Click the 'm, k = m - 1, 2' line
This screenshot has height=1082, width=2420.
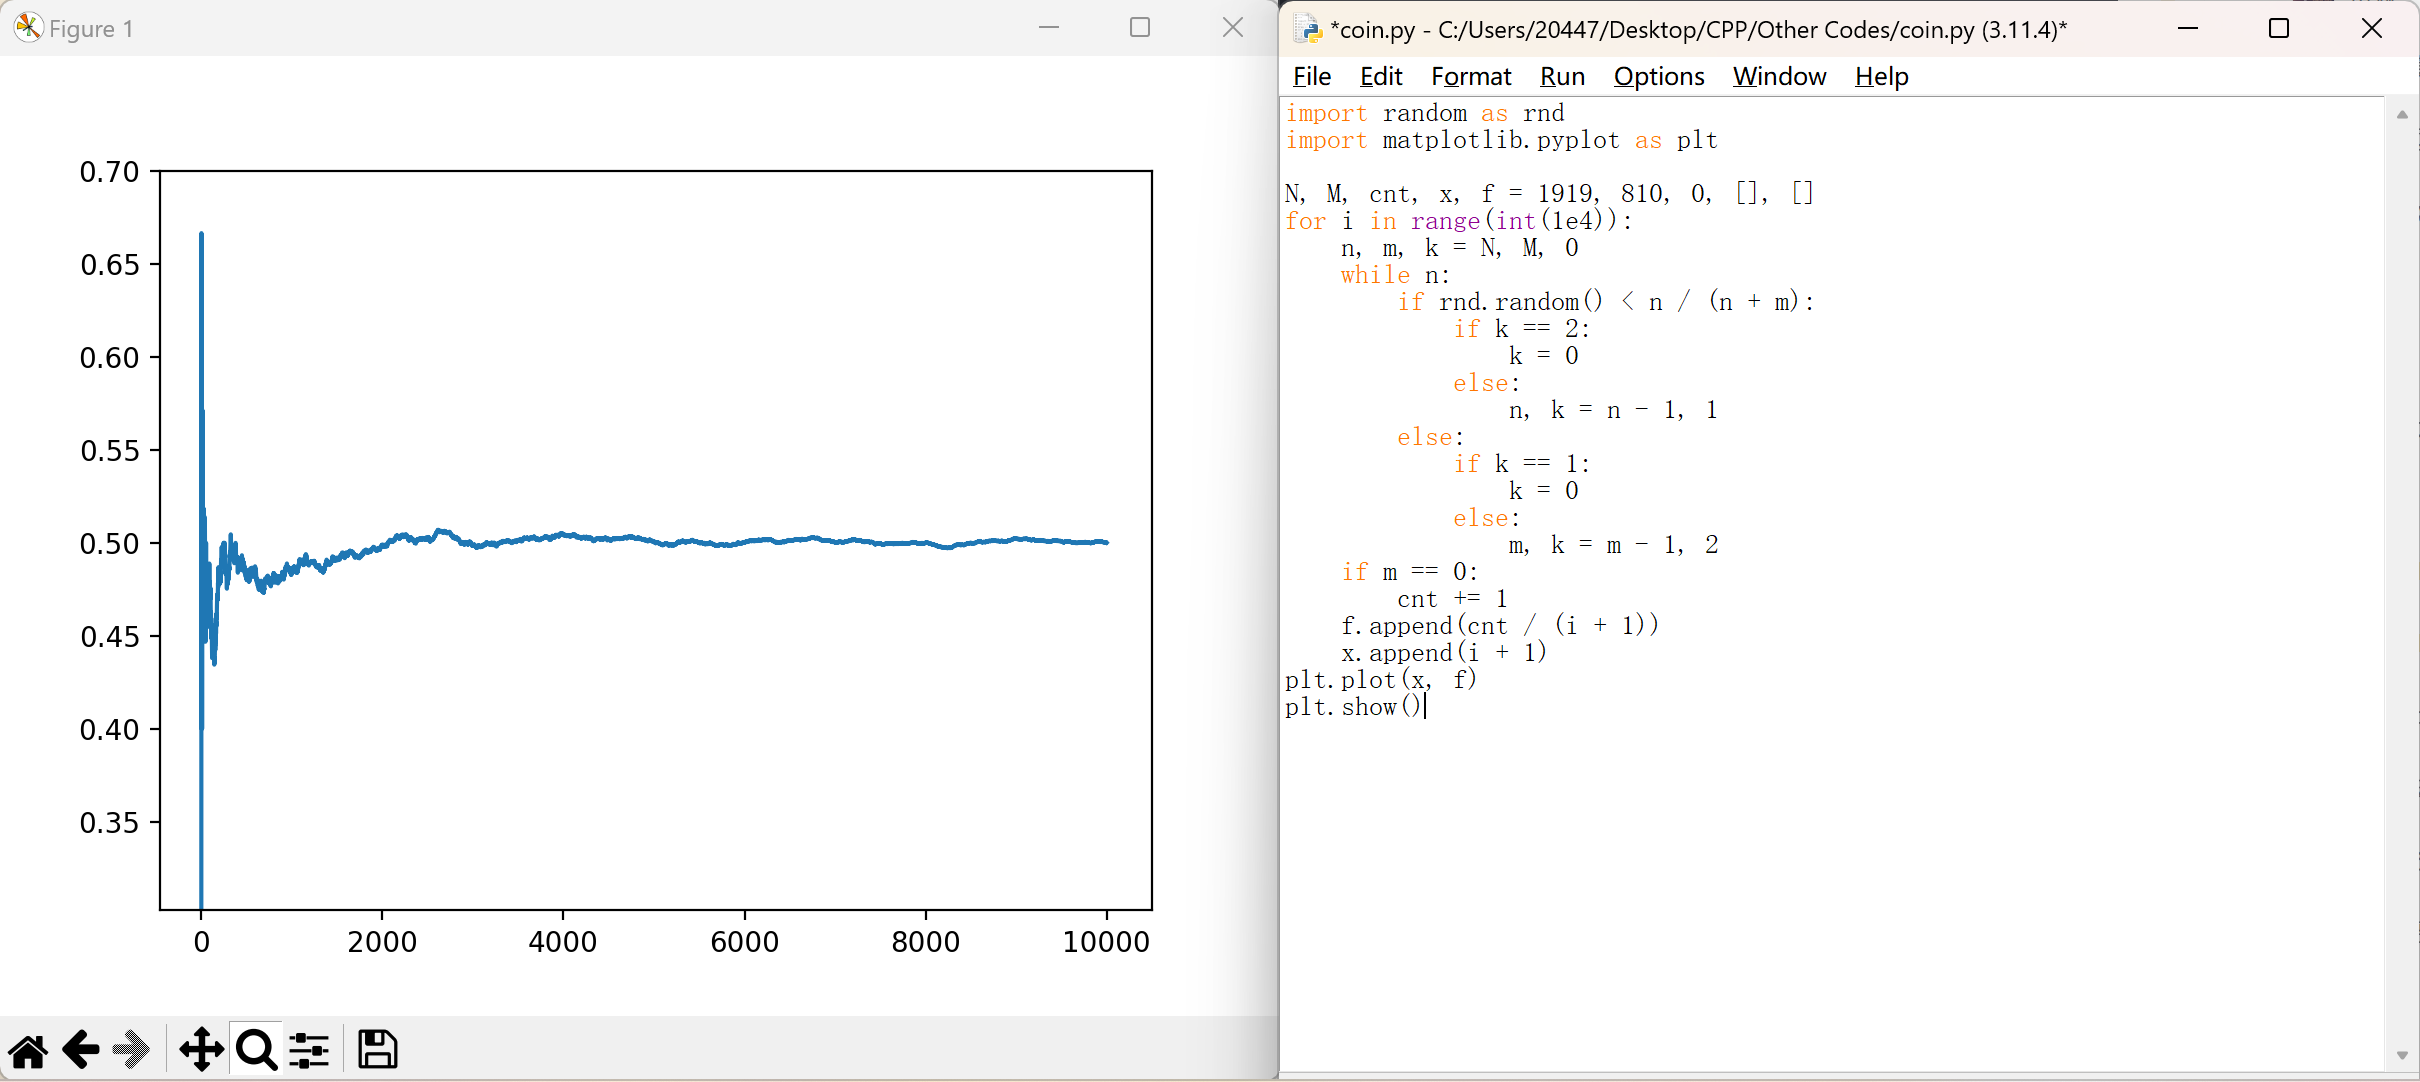click(1614, 545)
